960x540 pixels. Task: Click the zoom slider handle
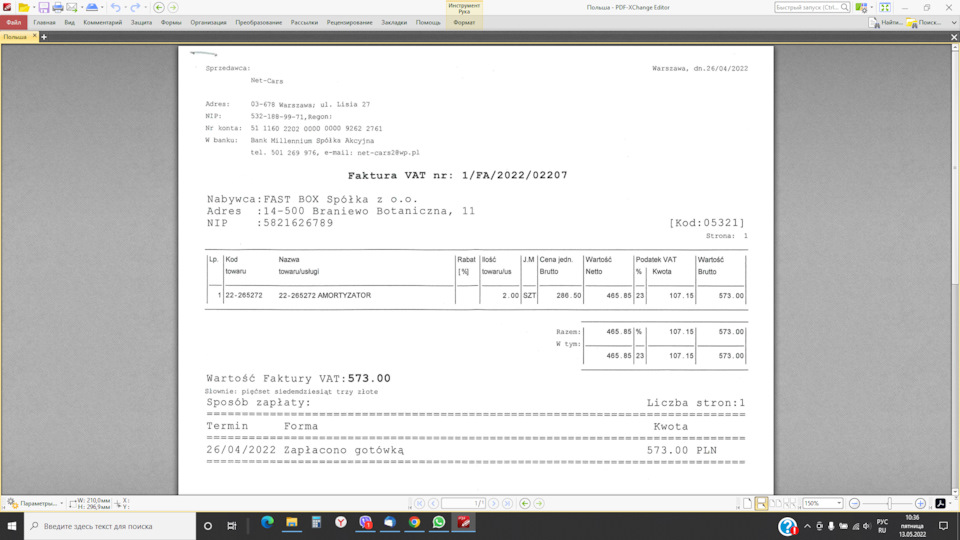click(890, 503)
